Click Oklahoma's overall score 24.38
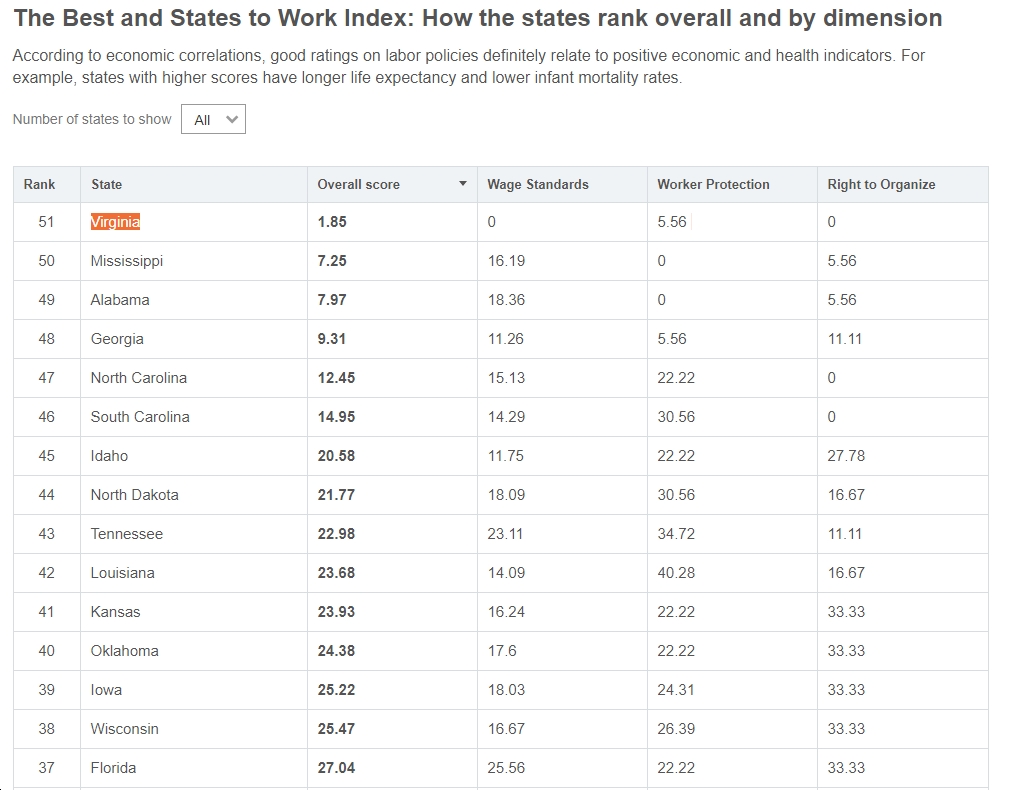 point(336,651)
